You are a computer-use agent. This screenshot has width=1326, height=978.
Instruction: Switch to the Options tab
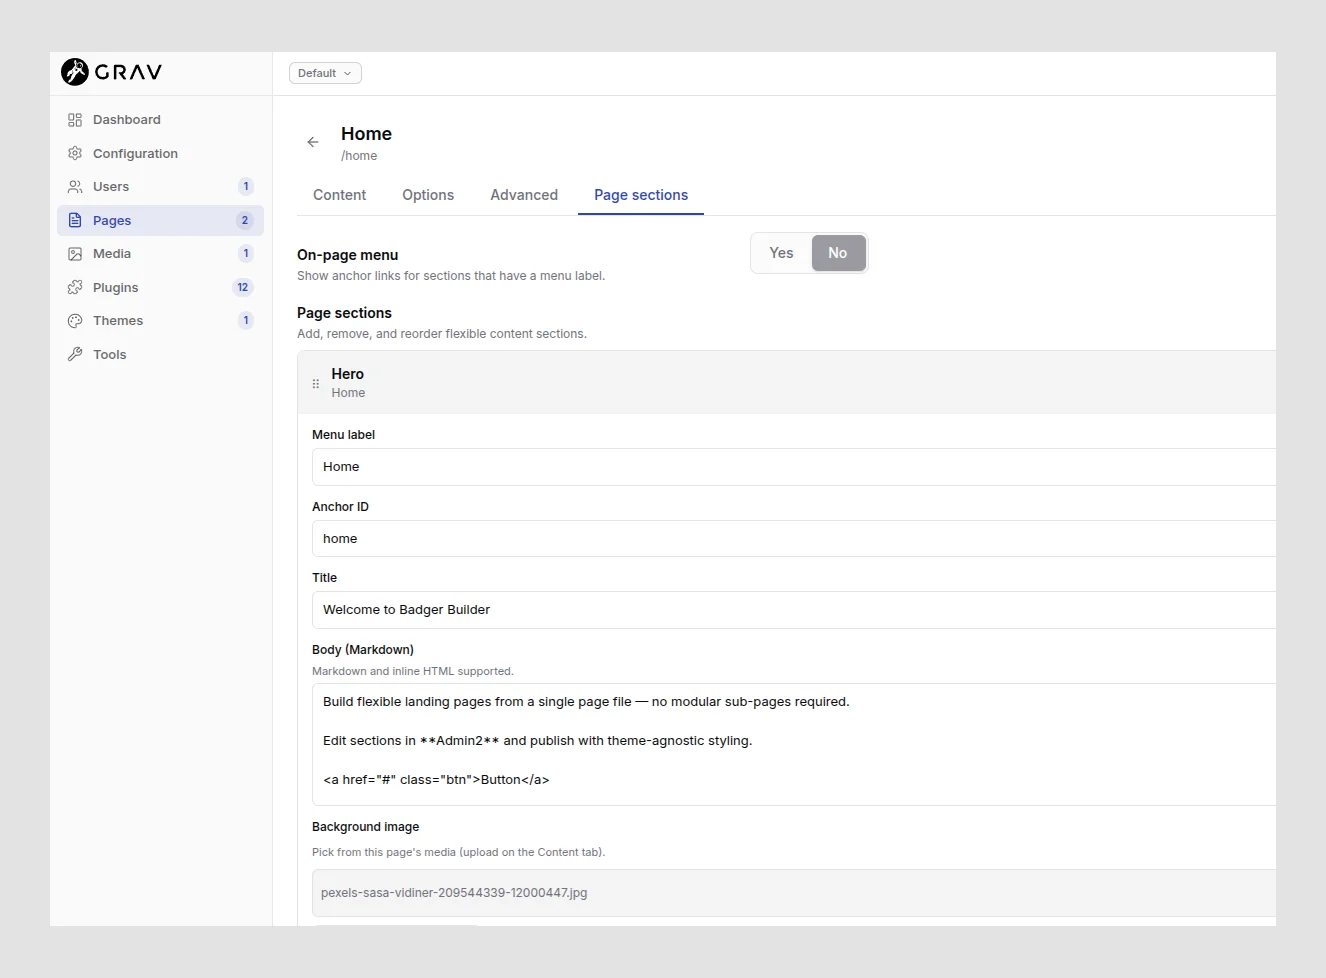(428, 195)
